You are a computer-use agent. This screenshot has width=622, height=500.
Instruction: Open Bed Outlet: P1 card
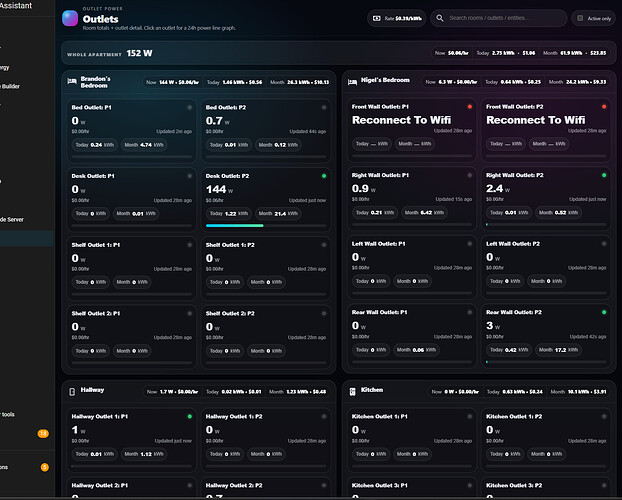tap(131, 131)
